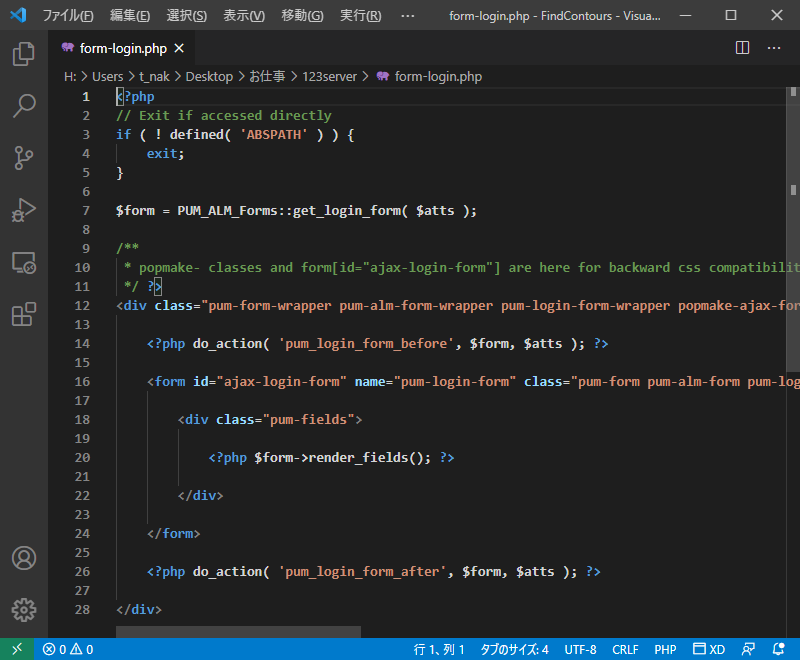Click the 123server breadcrumb segment

[x=329, y=77]
